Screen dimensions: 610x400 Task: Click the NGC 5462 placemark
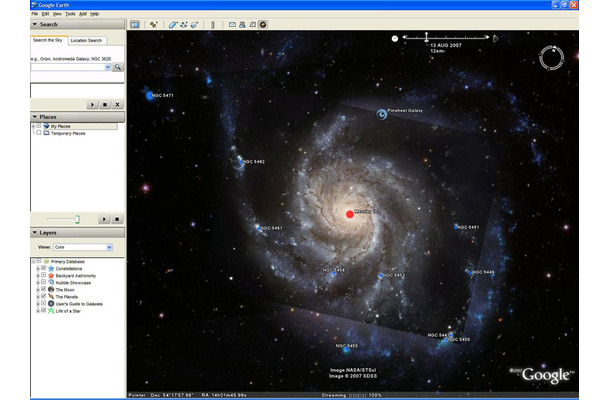[x=241, y=161]
